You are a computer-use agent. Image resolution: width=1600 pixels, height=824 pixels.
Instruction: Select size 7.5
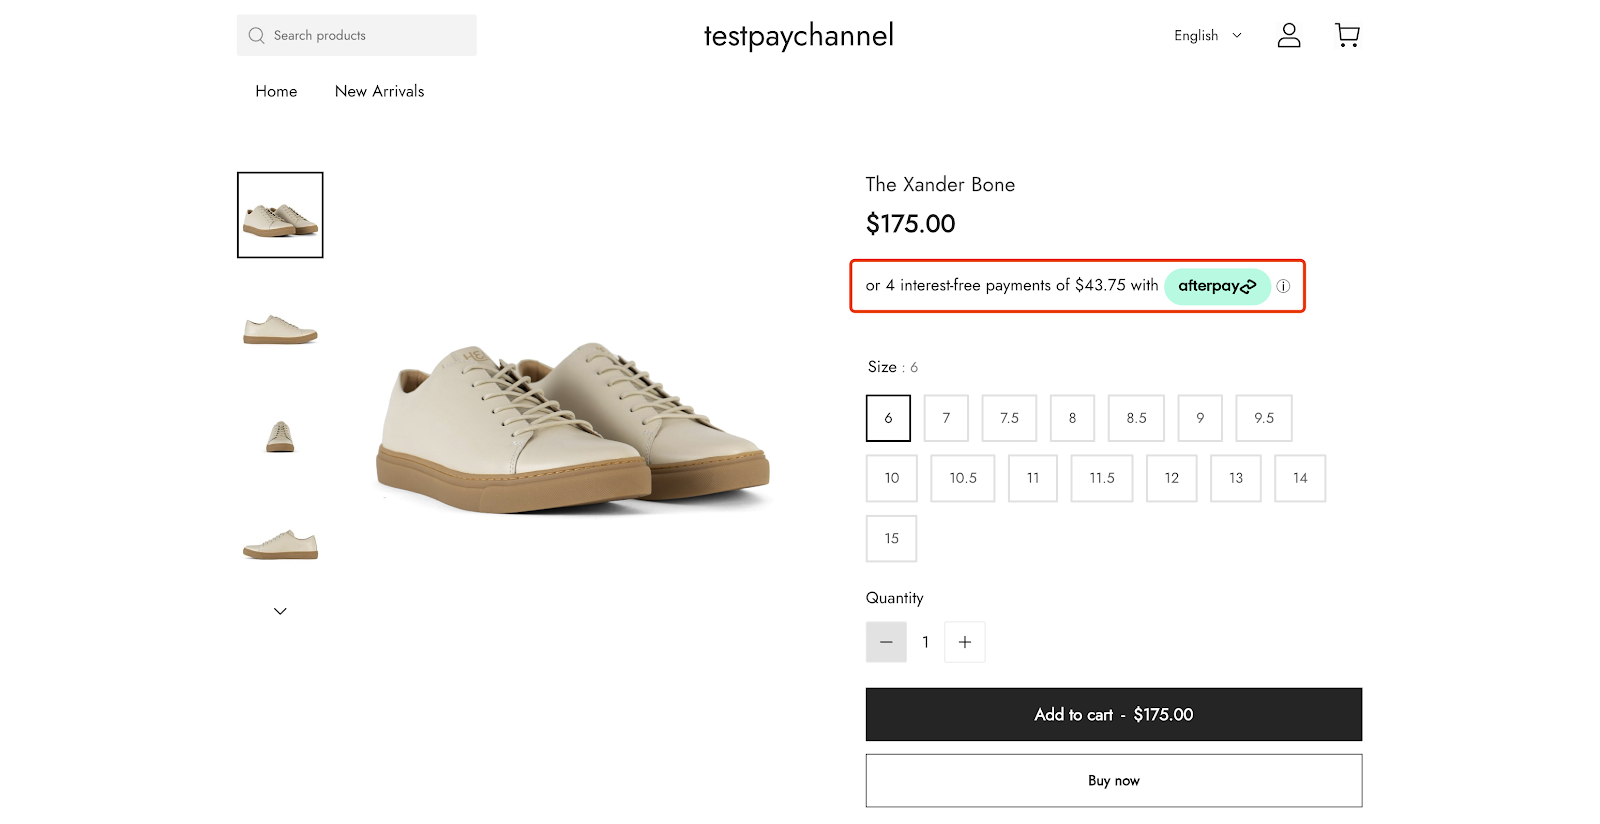coord(1009,418)
